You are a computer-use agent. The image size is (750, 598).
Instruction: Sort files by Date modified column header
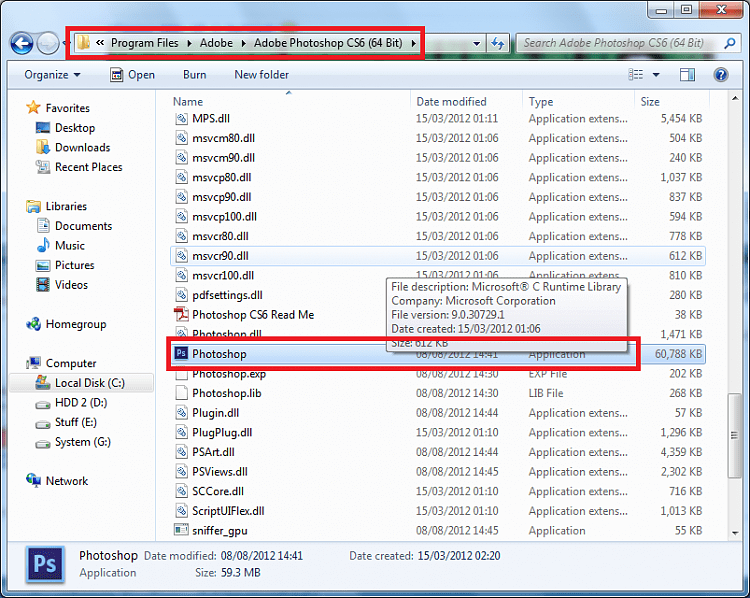coord(466,101)
